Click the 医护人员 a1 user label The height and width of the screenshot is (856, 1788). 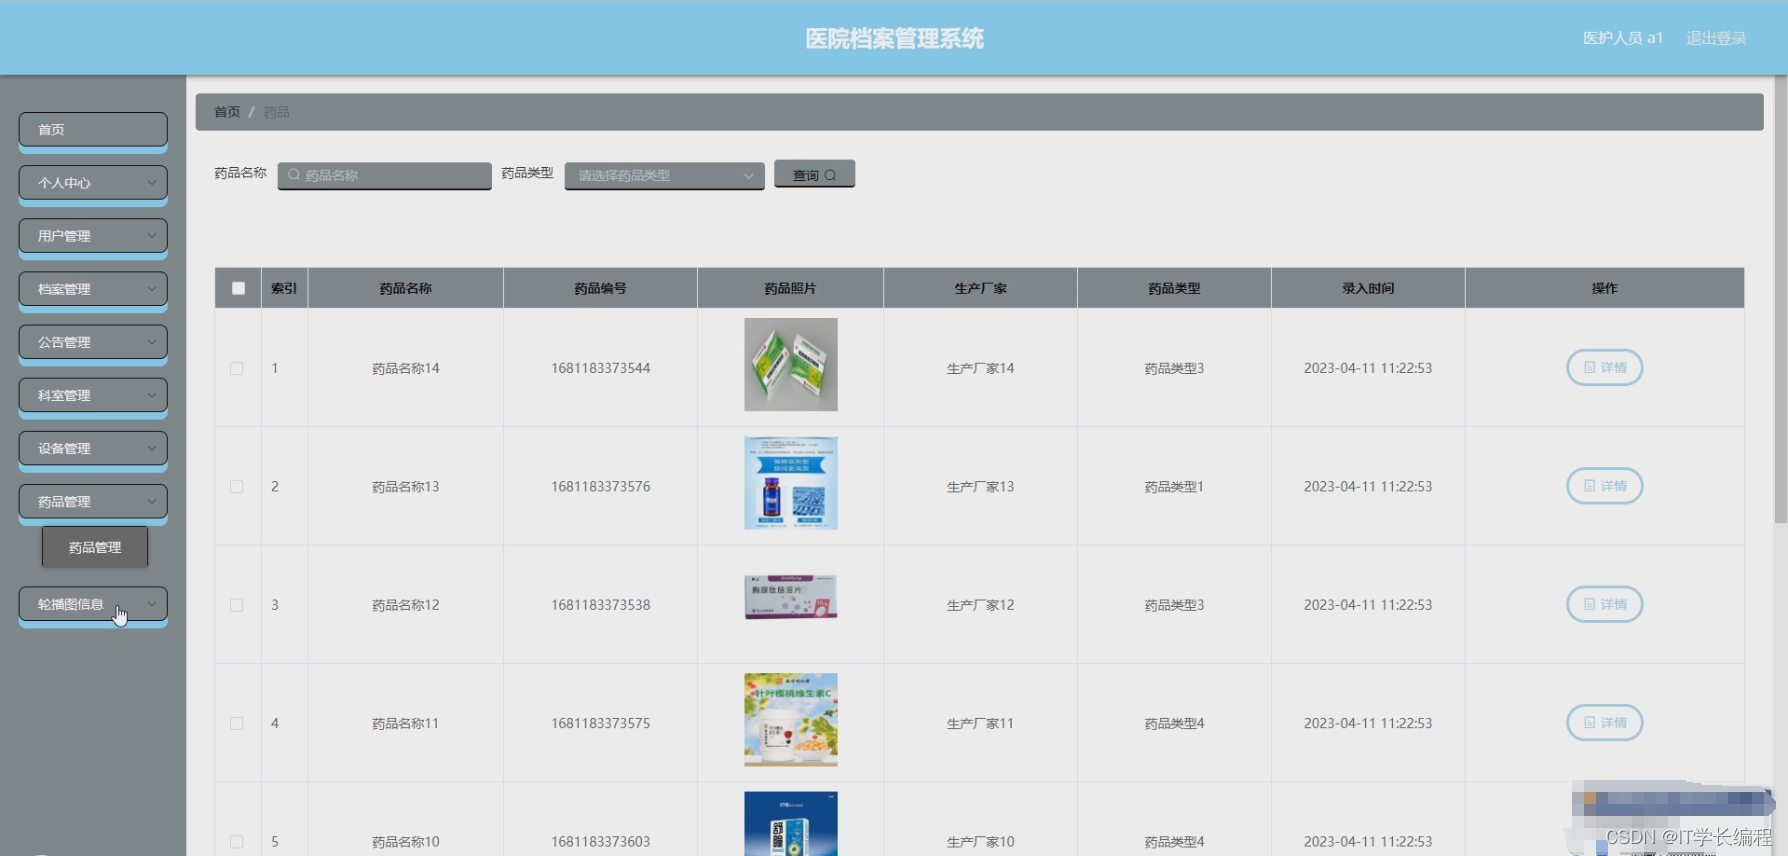coord(1622,38)
